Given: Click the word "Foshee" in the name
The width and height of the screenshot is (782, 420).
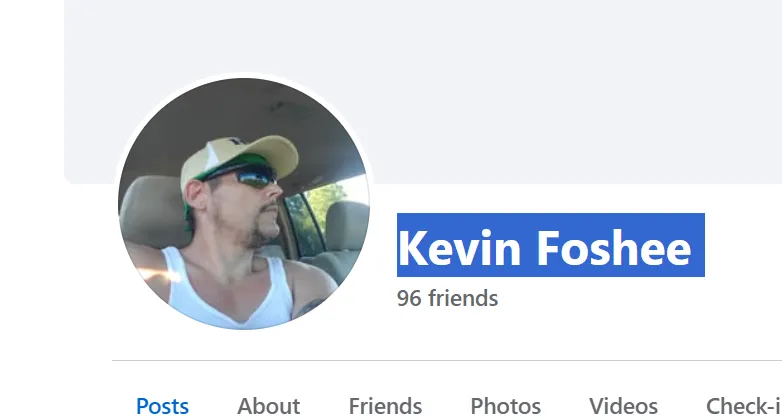Looking at the screenshot, I should pyautogui.click(x=614, y=248).
